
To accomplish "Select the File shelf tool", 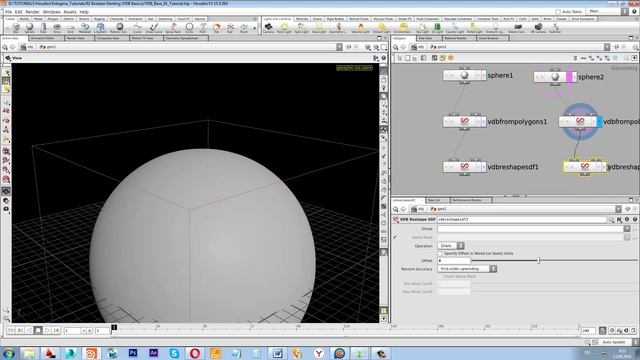I will (216, 28).
